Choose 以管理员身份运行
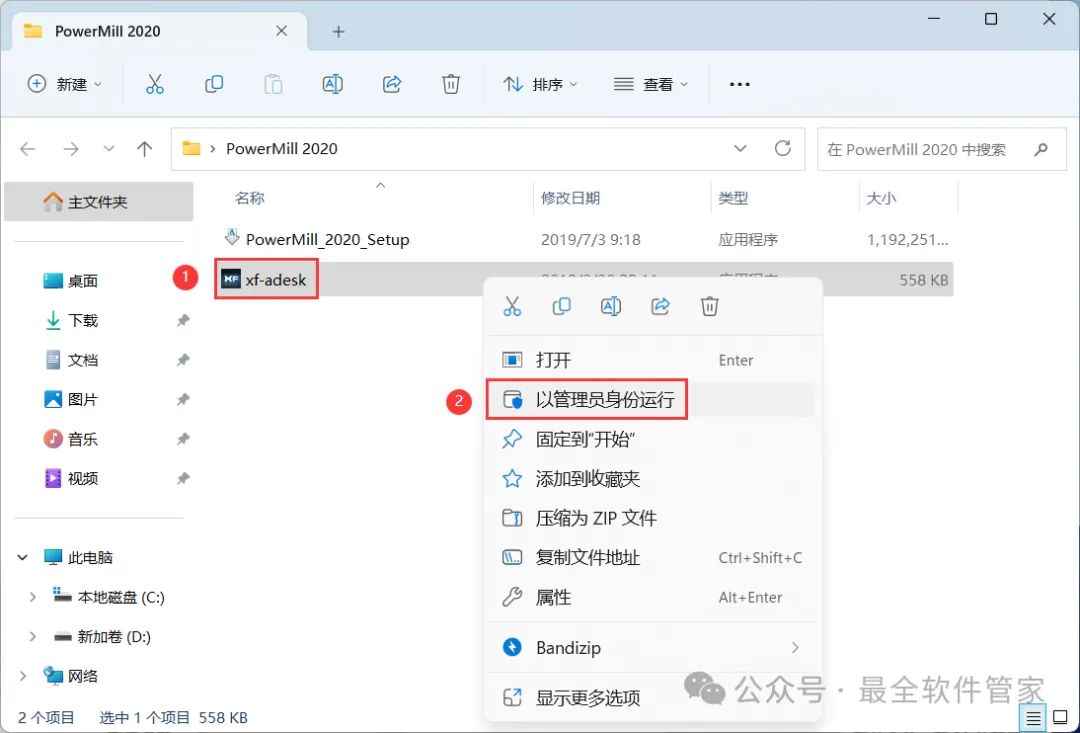This screenshot has height=733, width=1080. pos(652,400)
